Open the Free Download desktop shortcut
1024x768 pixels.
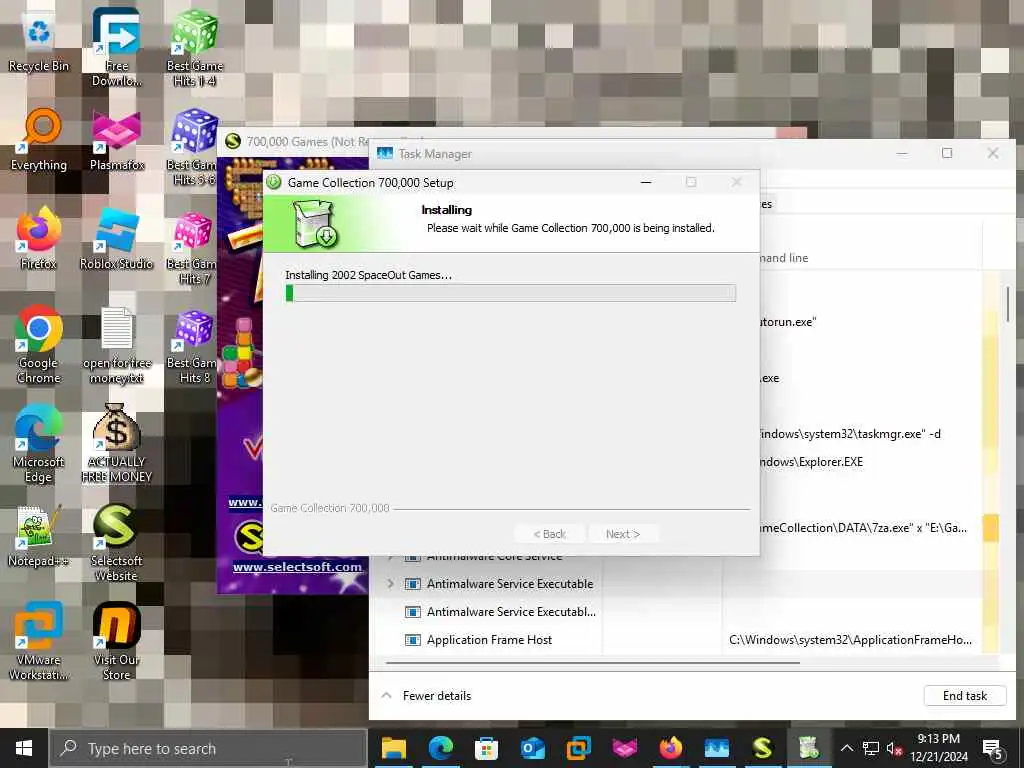[116, 47]
